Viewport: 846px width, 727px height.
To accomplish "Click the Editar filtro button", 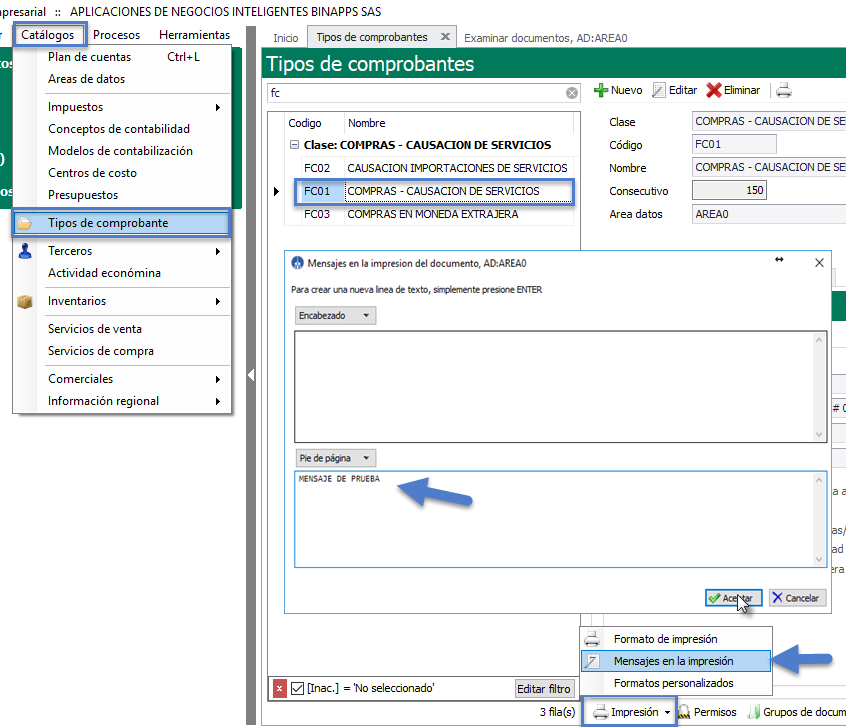I will click(x=544, y=689).
